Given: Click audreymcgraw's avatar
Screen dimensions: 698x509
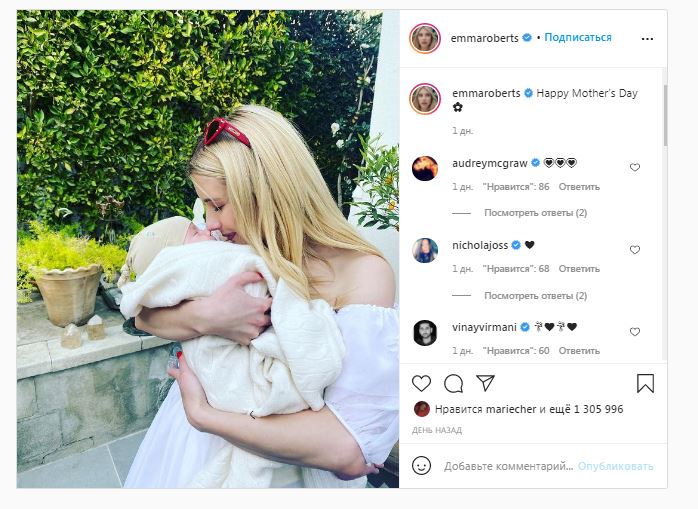Looking at the screenshot, I should point(425,168).
